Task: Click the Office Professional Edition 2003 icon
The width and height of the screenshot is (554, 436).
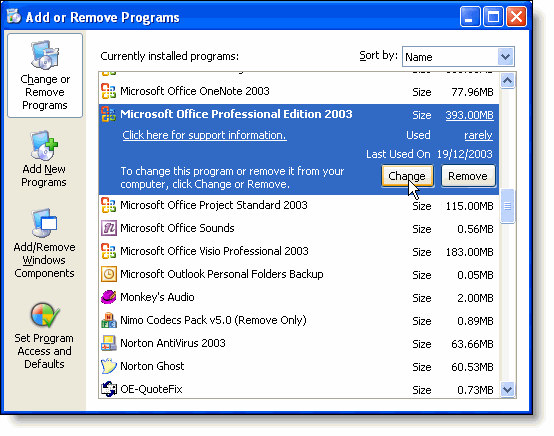Action: point(108,114)
